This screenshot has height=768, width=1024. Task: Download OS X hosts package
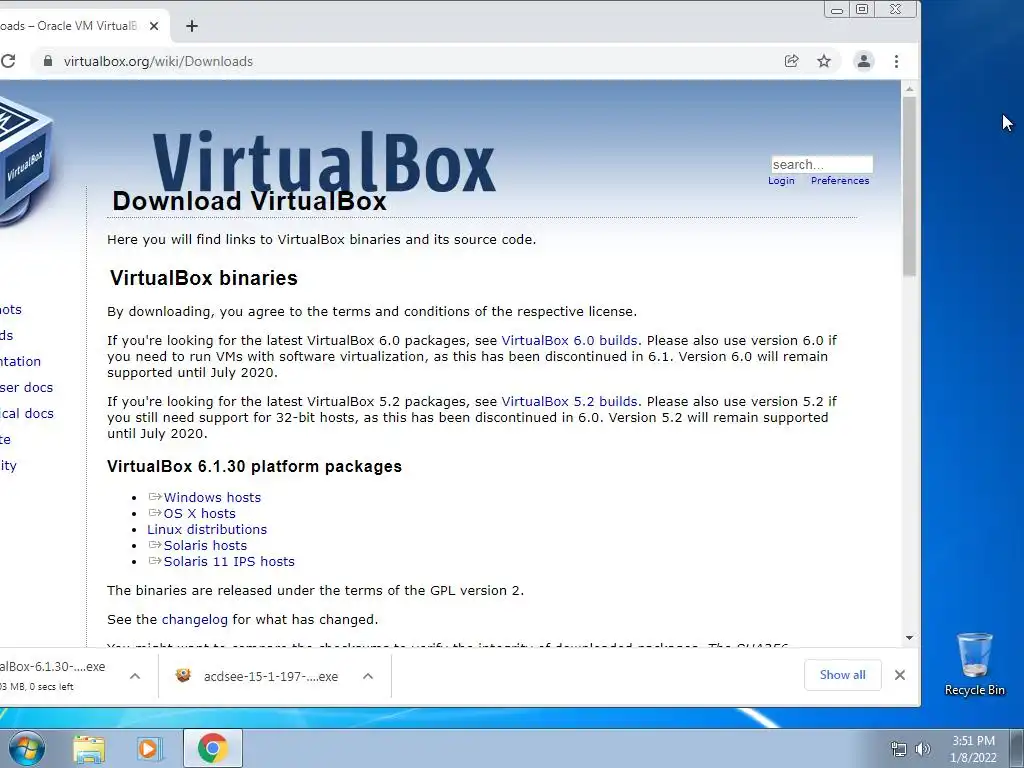point(199,513)
